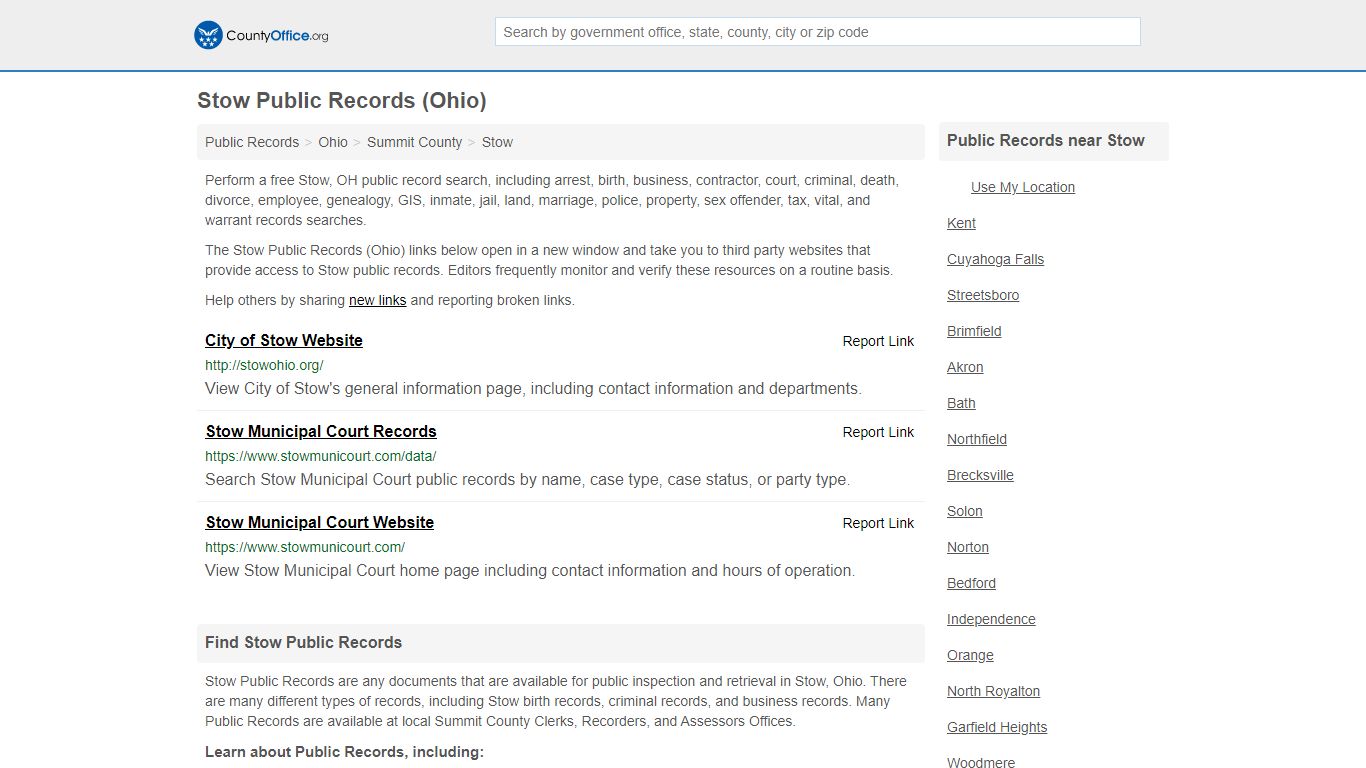Click 'Search Stow Municipal Court public records' description

pyautogui.click(x=527, y=479)
